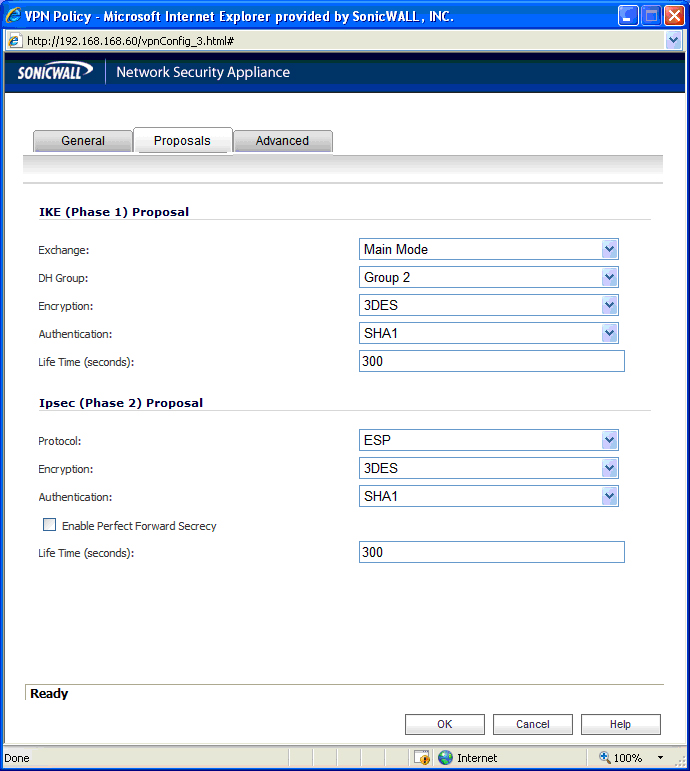The height and width of the screenshot is (771, 690).
Task: Open the Advanced tab
Action: click(283, 141)
